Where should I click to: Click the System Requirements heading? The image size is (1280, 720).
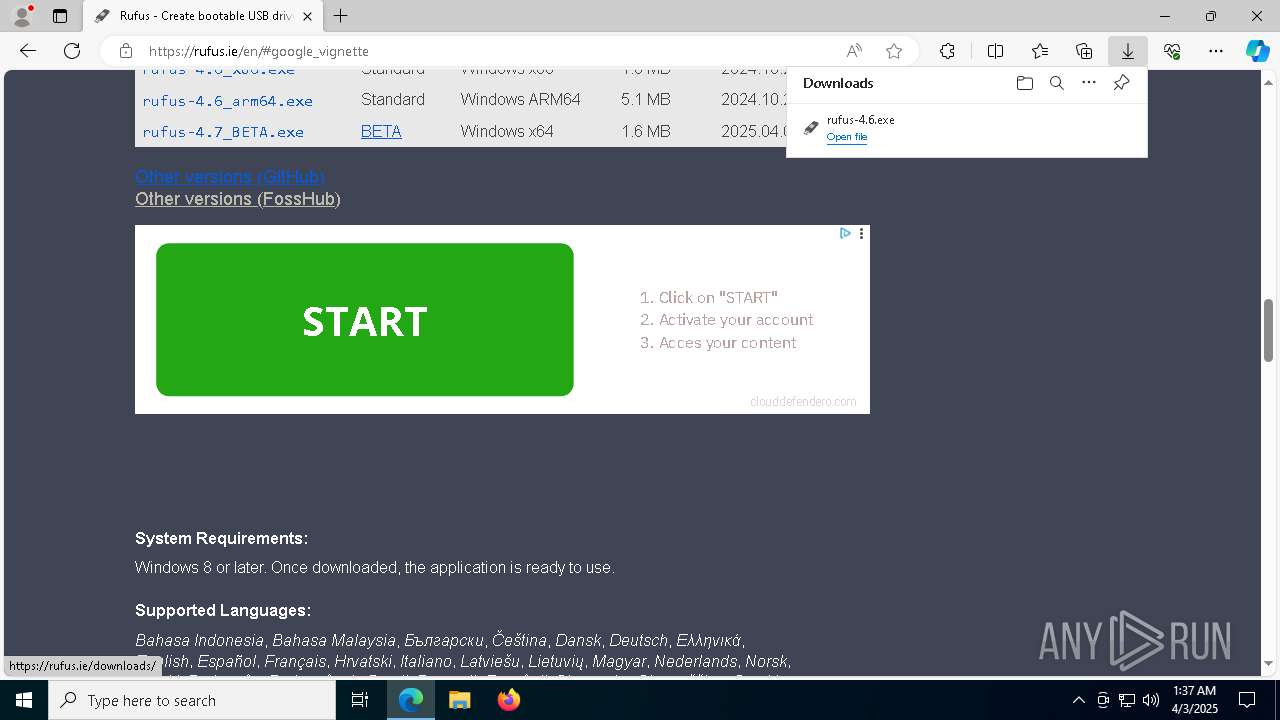click(221, 538)
